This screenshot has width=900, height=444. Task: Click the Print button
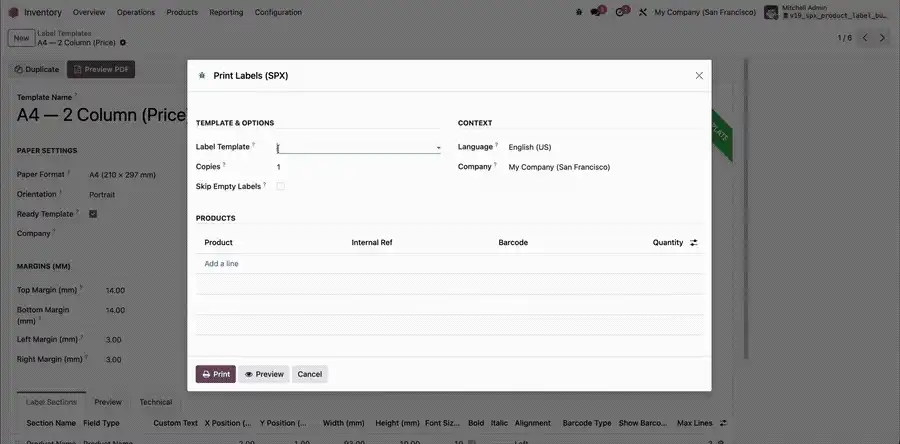pos(216,374)
